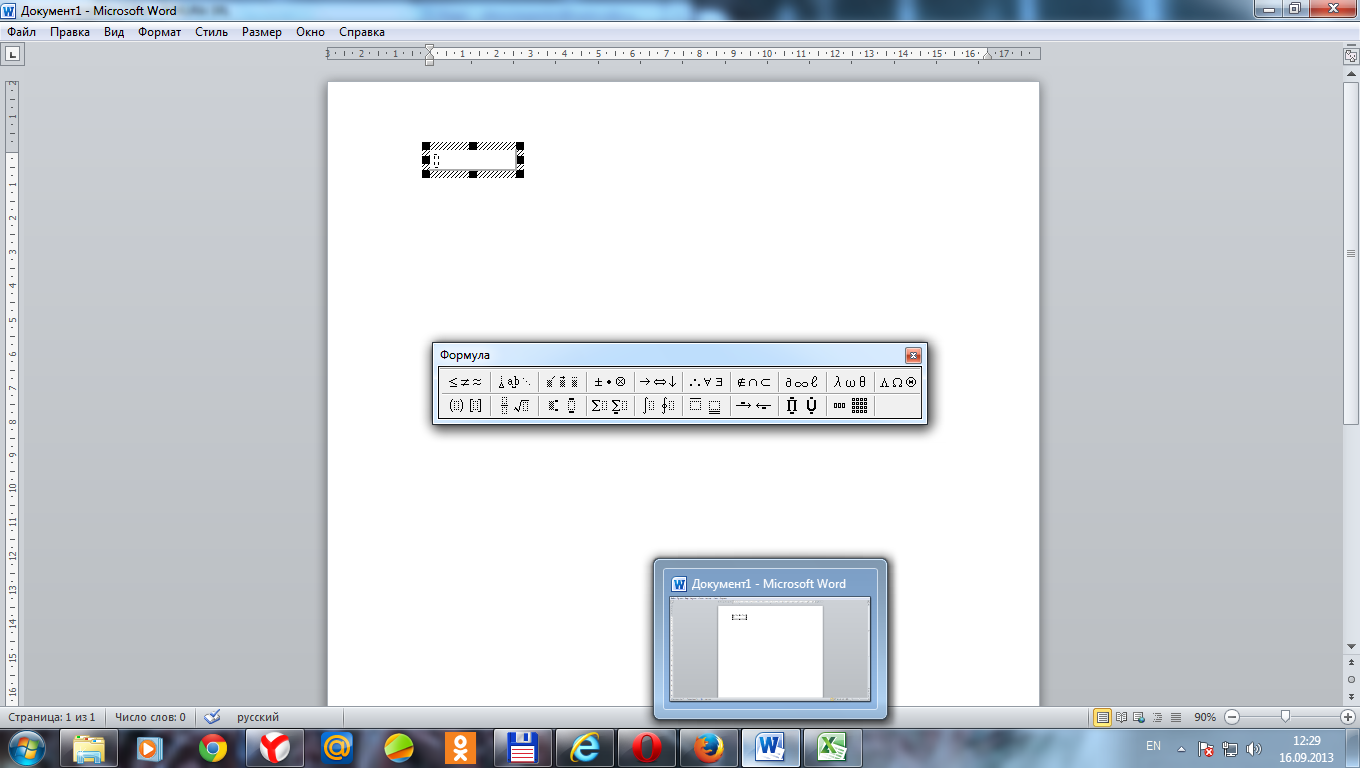Open fraction and radical templates palette

(x=514, y=405)
